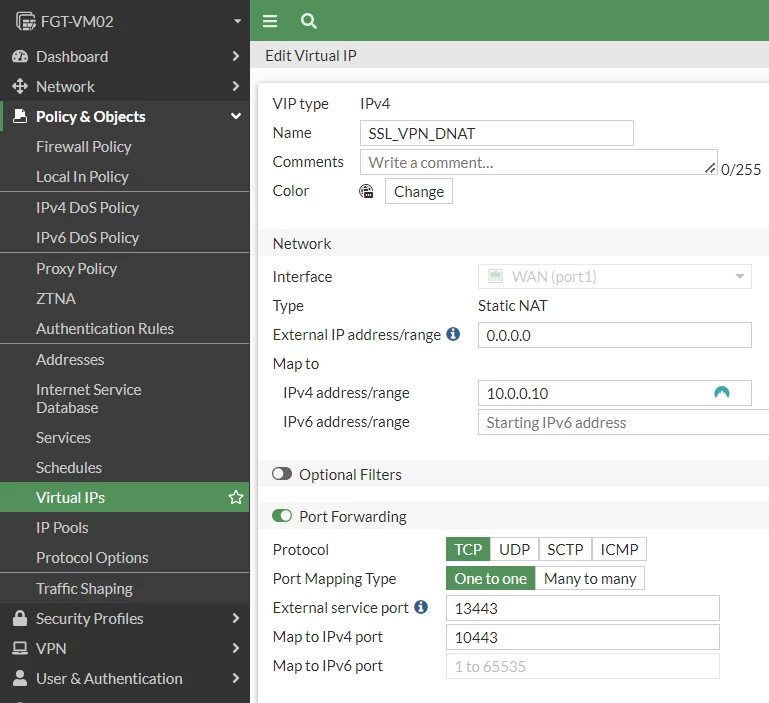This screenshot has width=769, height=703.
Task: Select Virtual IPs menu item
Action: [125, 497]
